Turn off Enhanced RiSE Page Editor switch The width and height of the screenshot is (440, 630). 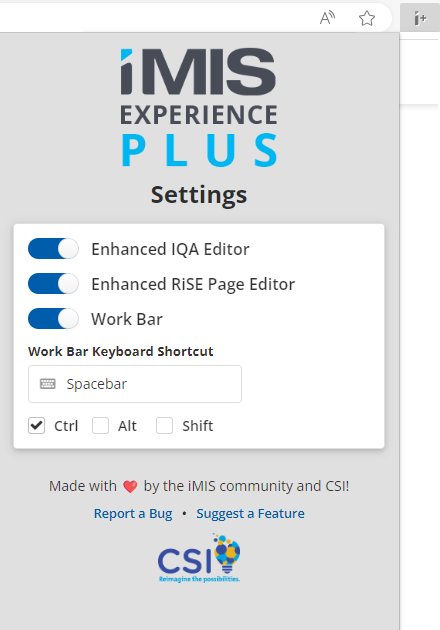[53, 284]
